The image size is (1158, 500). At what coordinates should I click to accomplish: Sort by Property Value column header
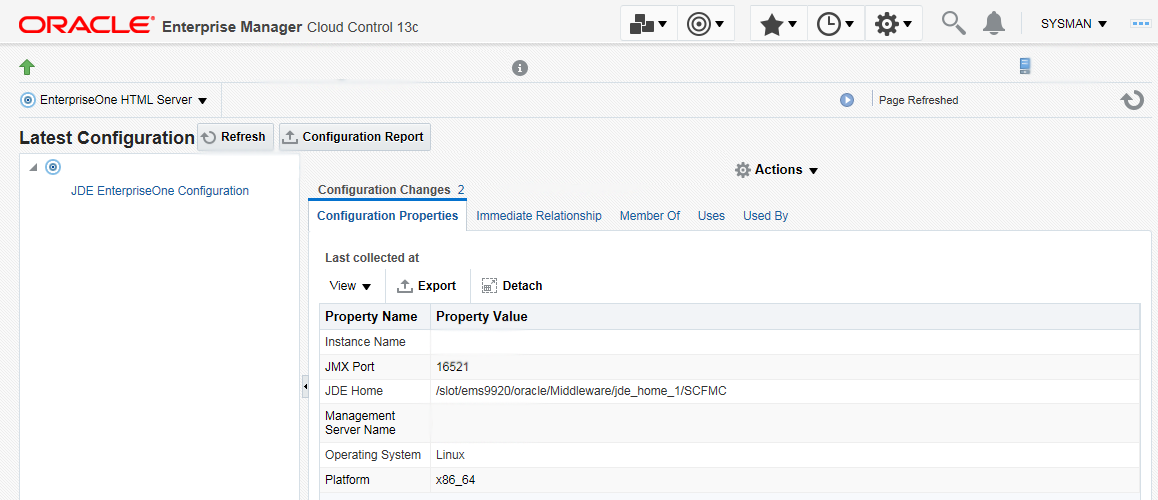(785, 316)
